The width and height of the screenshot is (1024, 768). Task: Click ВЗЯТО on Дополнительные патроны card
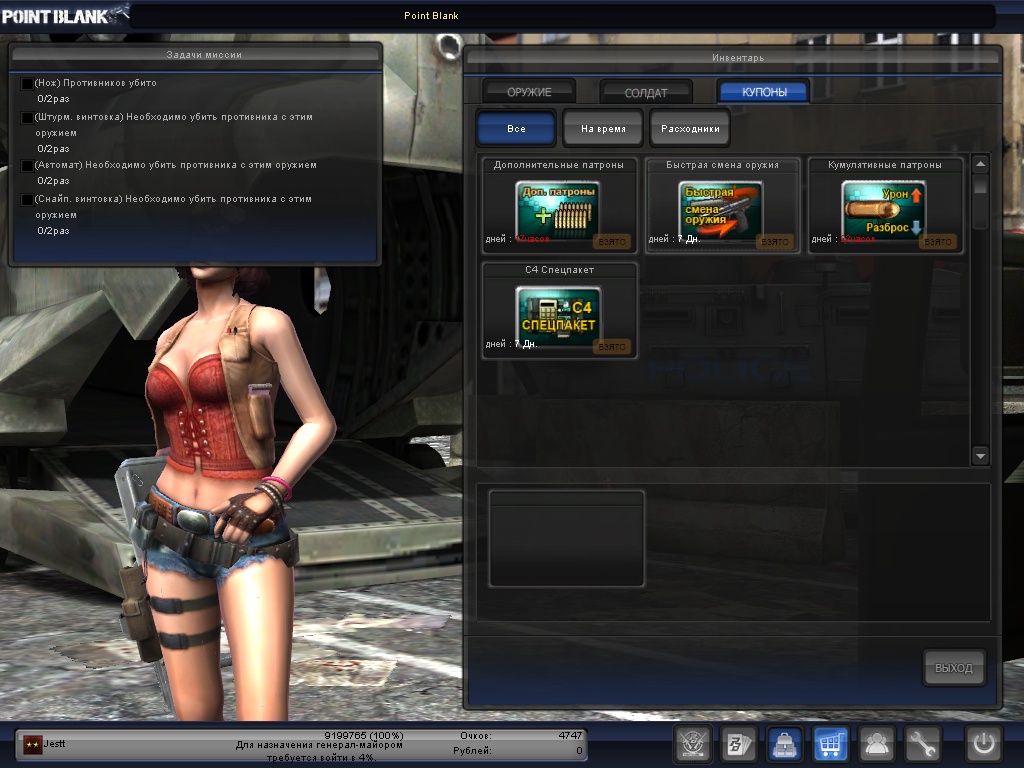[x=612, y=242]
